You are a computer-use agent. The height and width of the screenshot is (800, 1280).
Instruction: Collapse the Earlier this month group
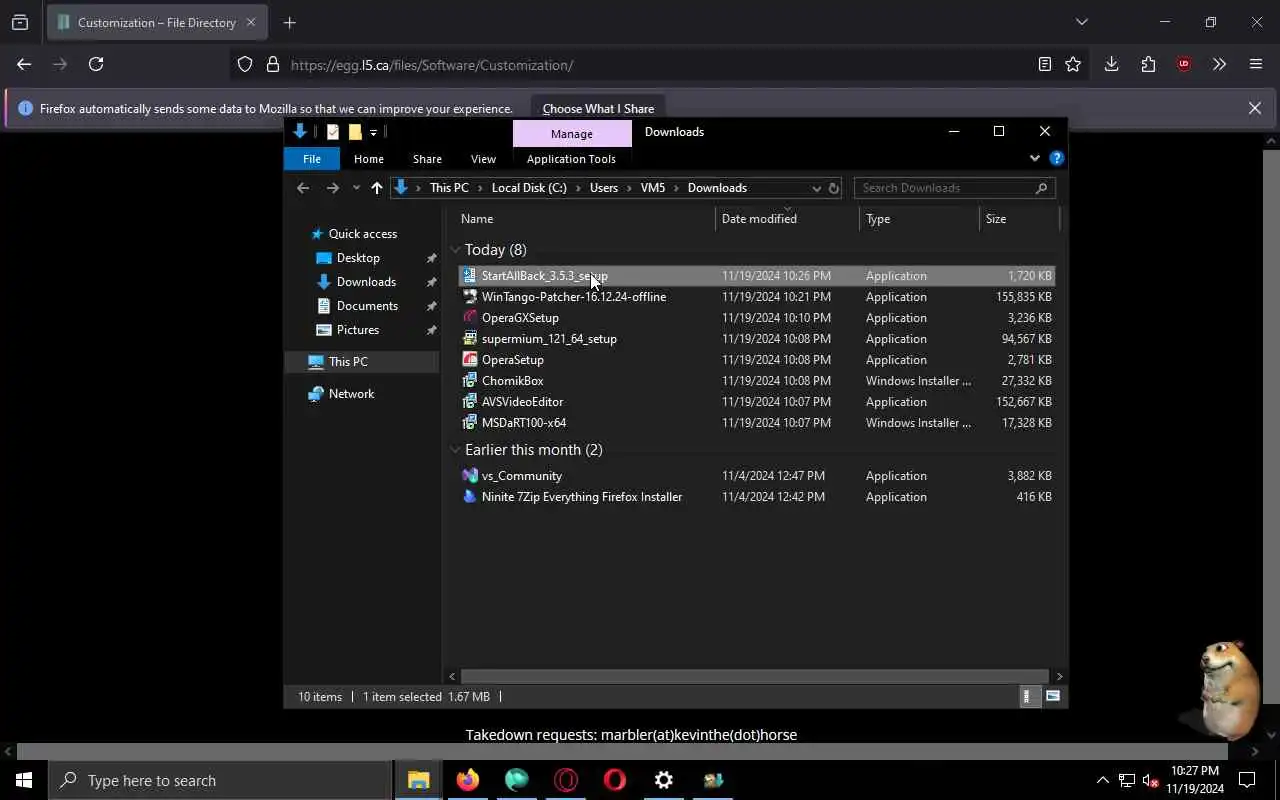[x=455, y=450]
